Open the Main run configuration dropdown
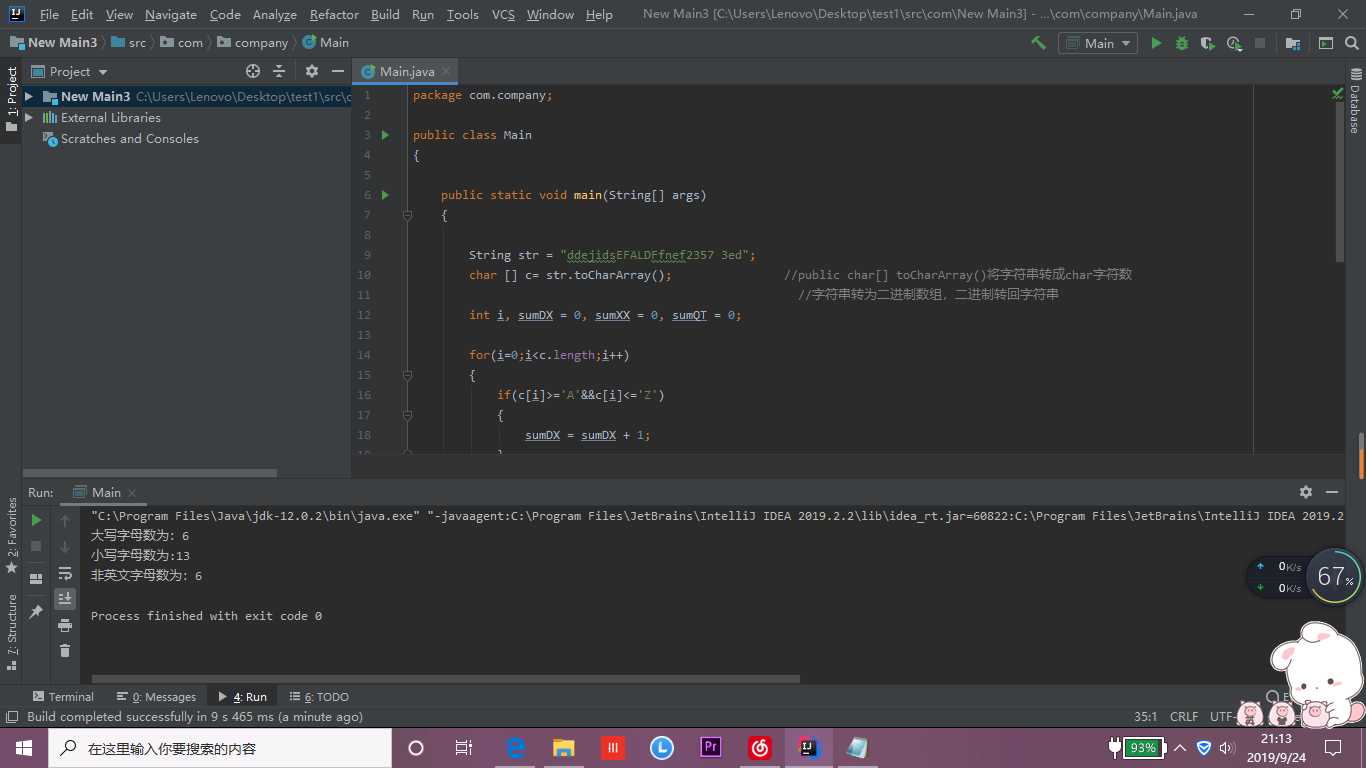This screenshot has width=1366, height=768. [1098, 43]
